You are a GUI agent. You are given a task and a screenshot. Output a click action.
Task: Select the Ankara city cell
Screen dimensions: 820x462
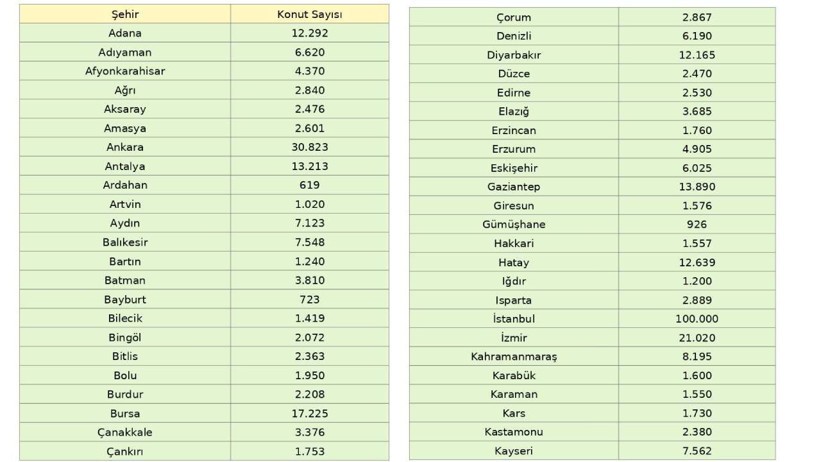(125, 147)
